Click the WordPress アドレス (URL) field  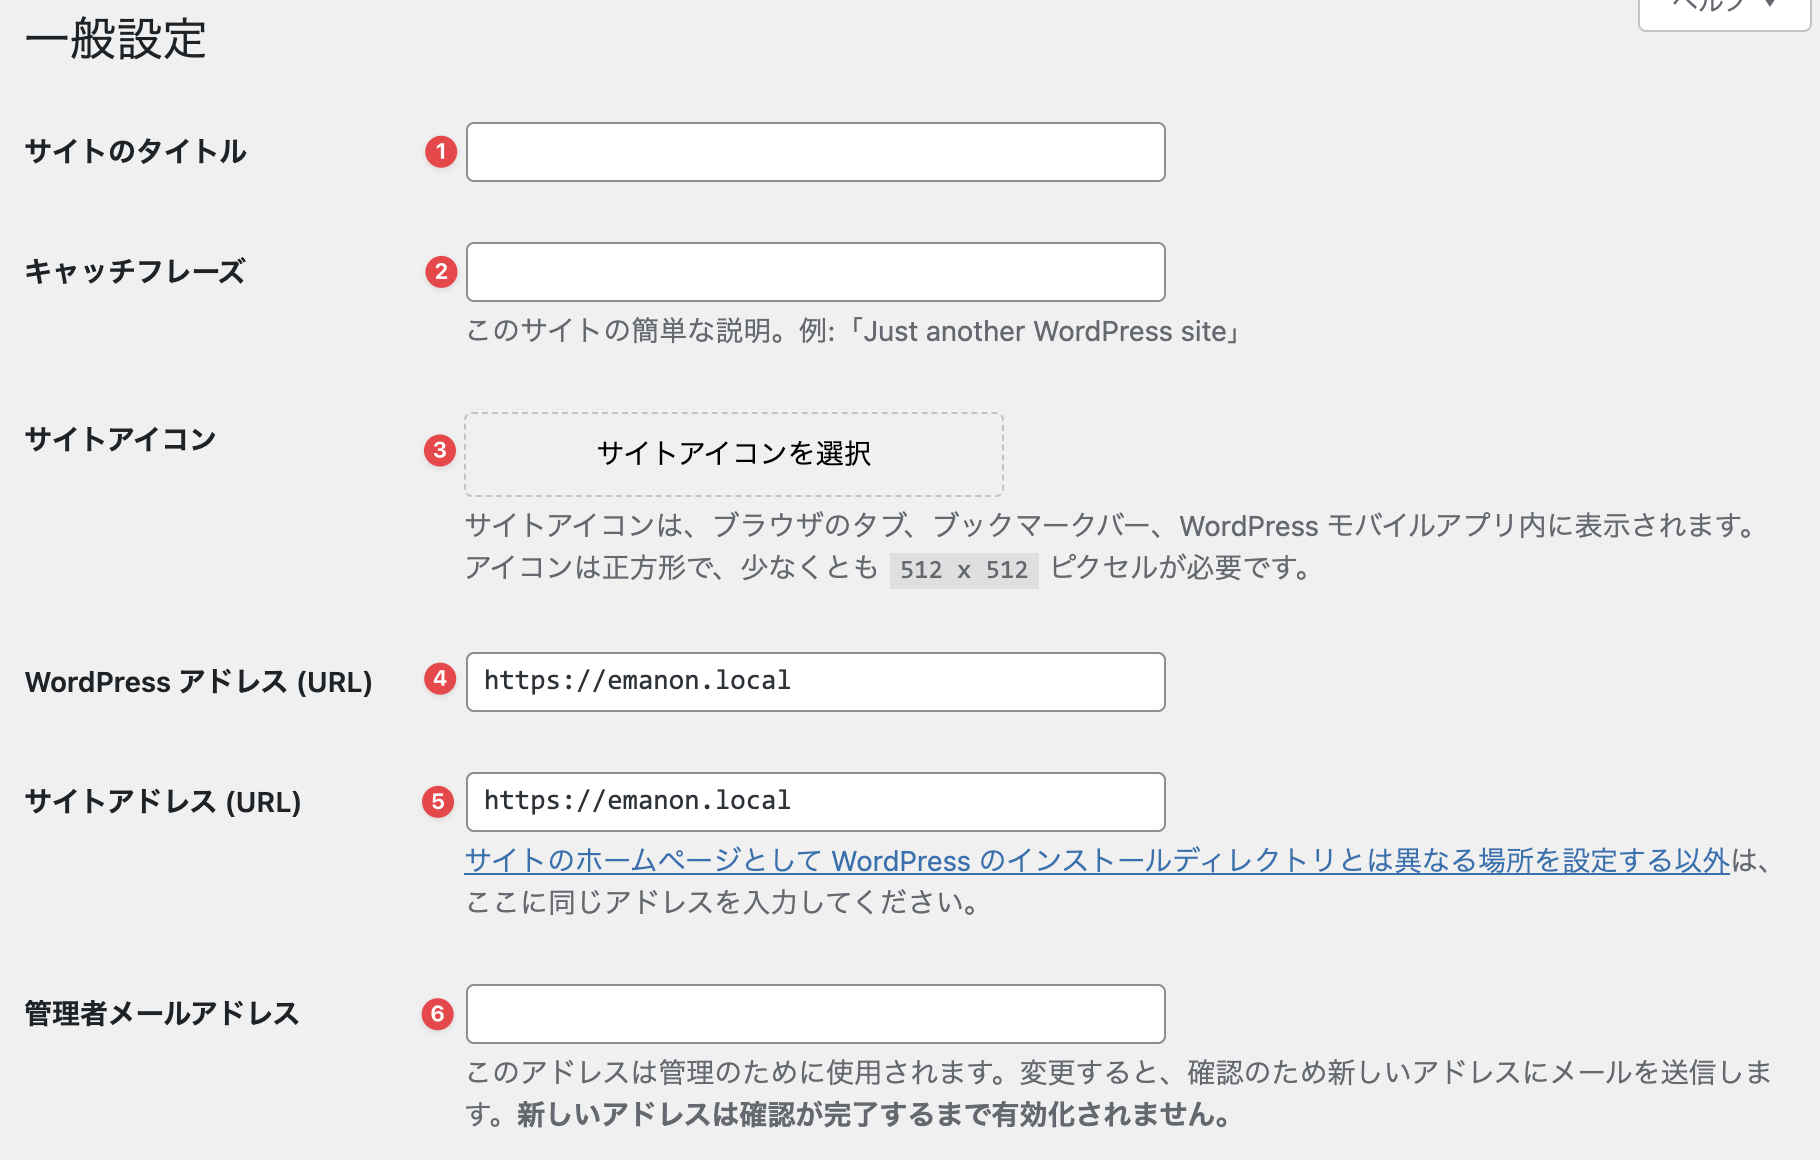815,682
